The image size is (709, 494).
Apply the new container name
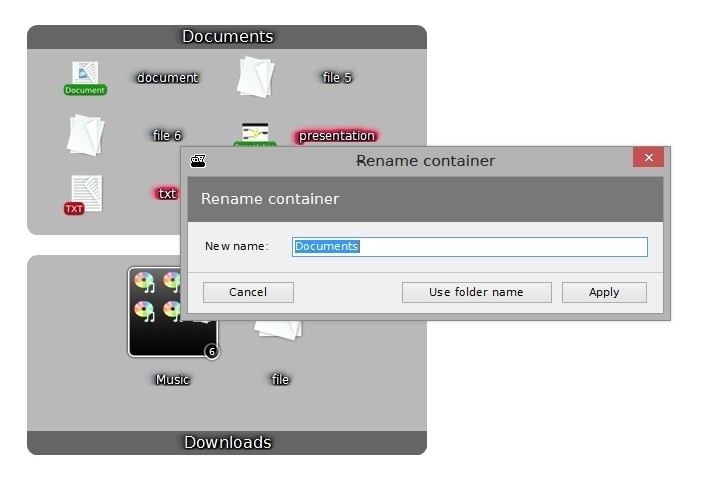point(604,292)
